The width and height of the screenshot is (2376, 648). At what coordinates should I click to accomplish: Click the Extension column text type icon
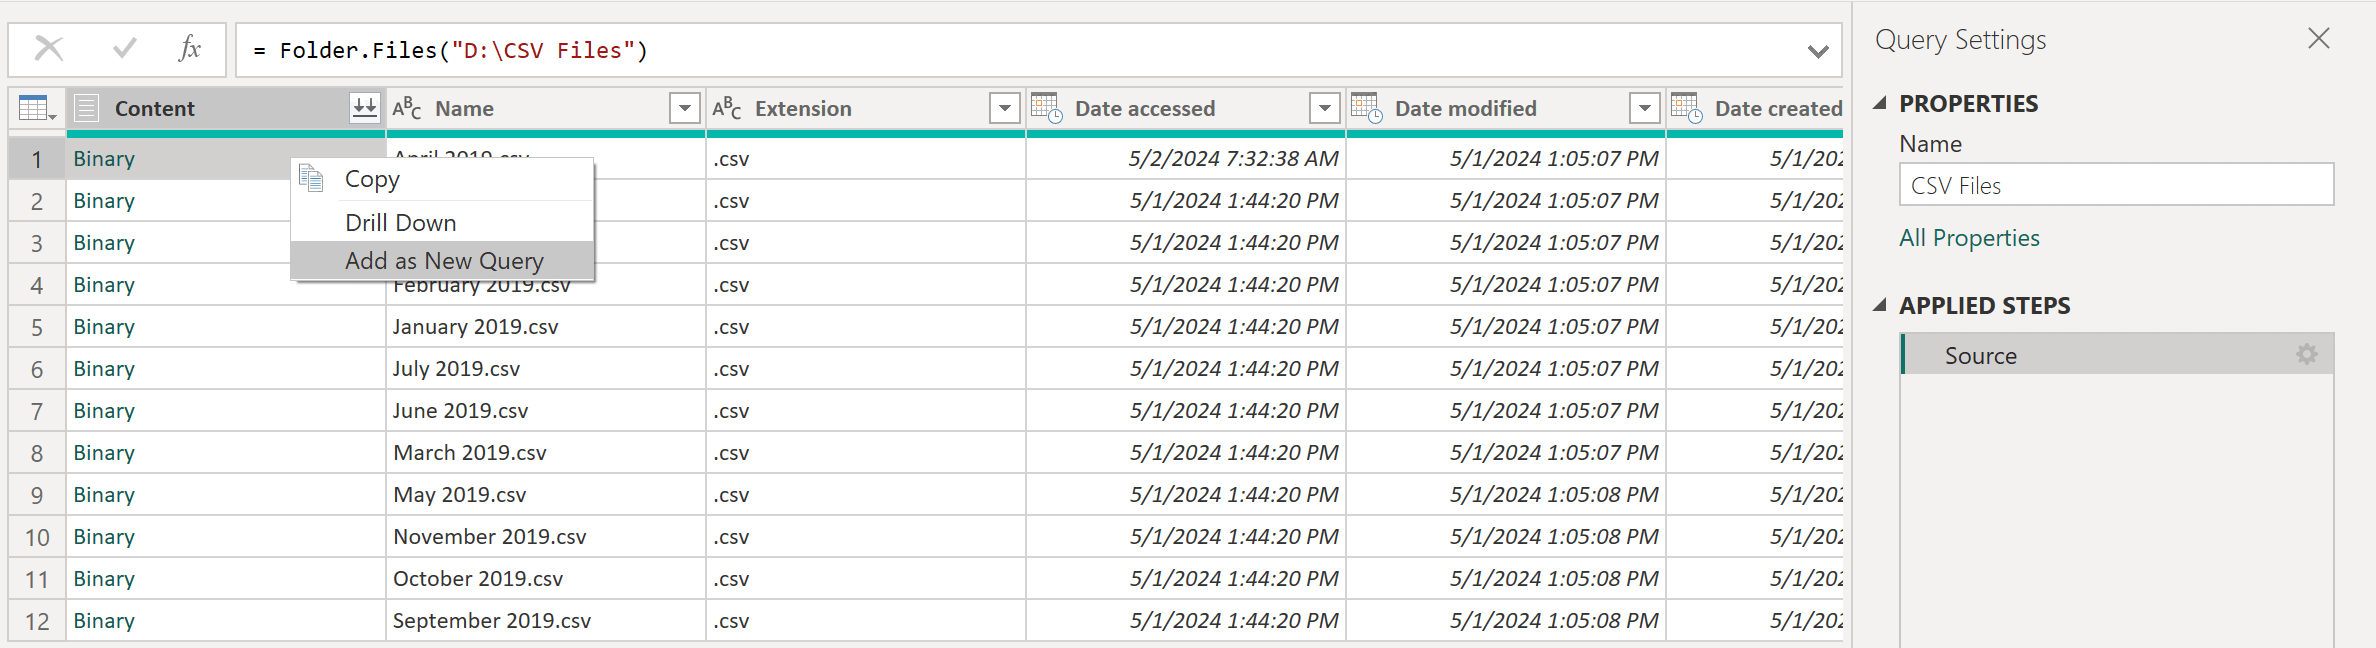[726, 108]
